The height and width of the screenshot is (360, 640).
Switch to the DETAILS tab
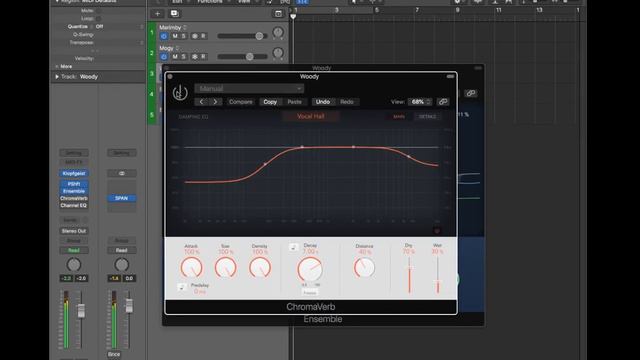427,117
